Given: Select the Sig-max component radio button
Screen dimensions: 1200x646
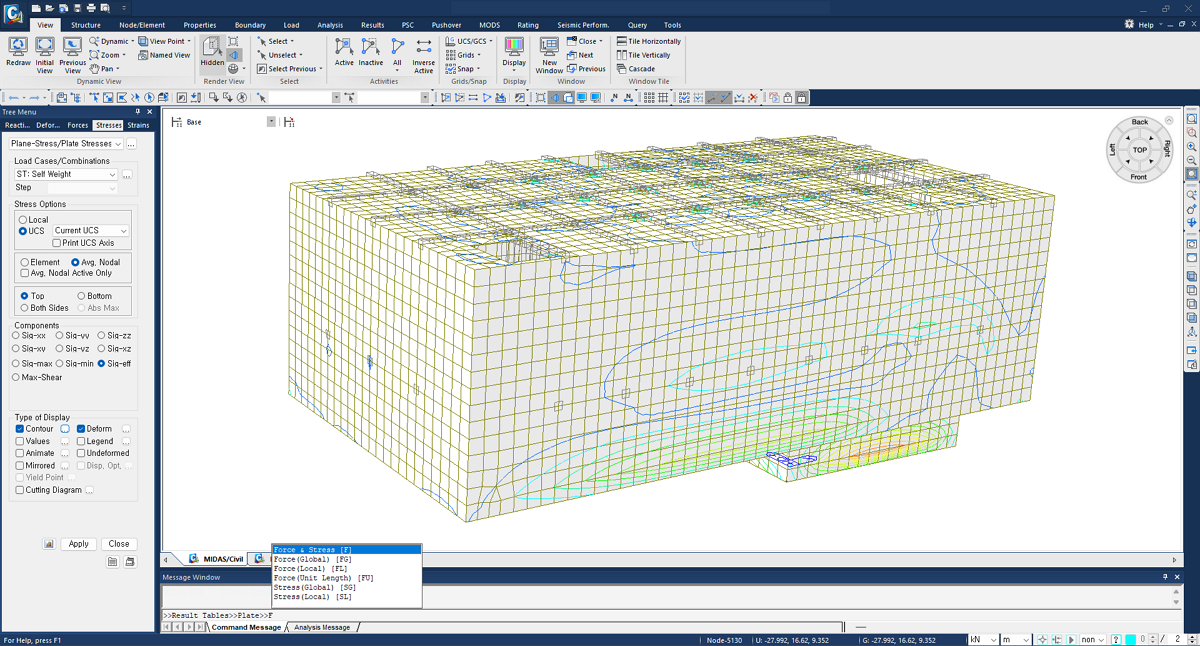Looking at the screenshot, I should pyautogui.click(x=17, y=364).
